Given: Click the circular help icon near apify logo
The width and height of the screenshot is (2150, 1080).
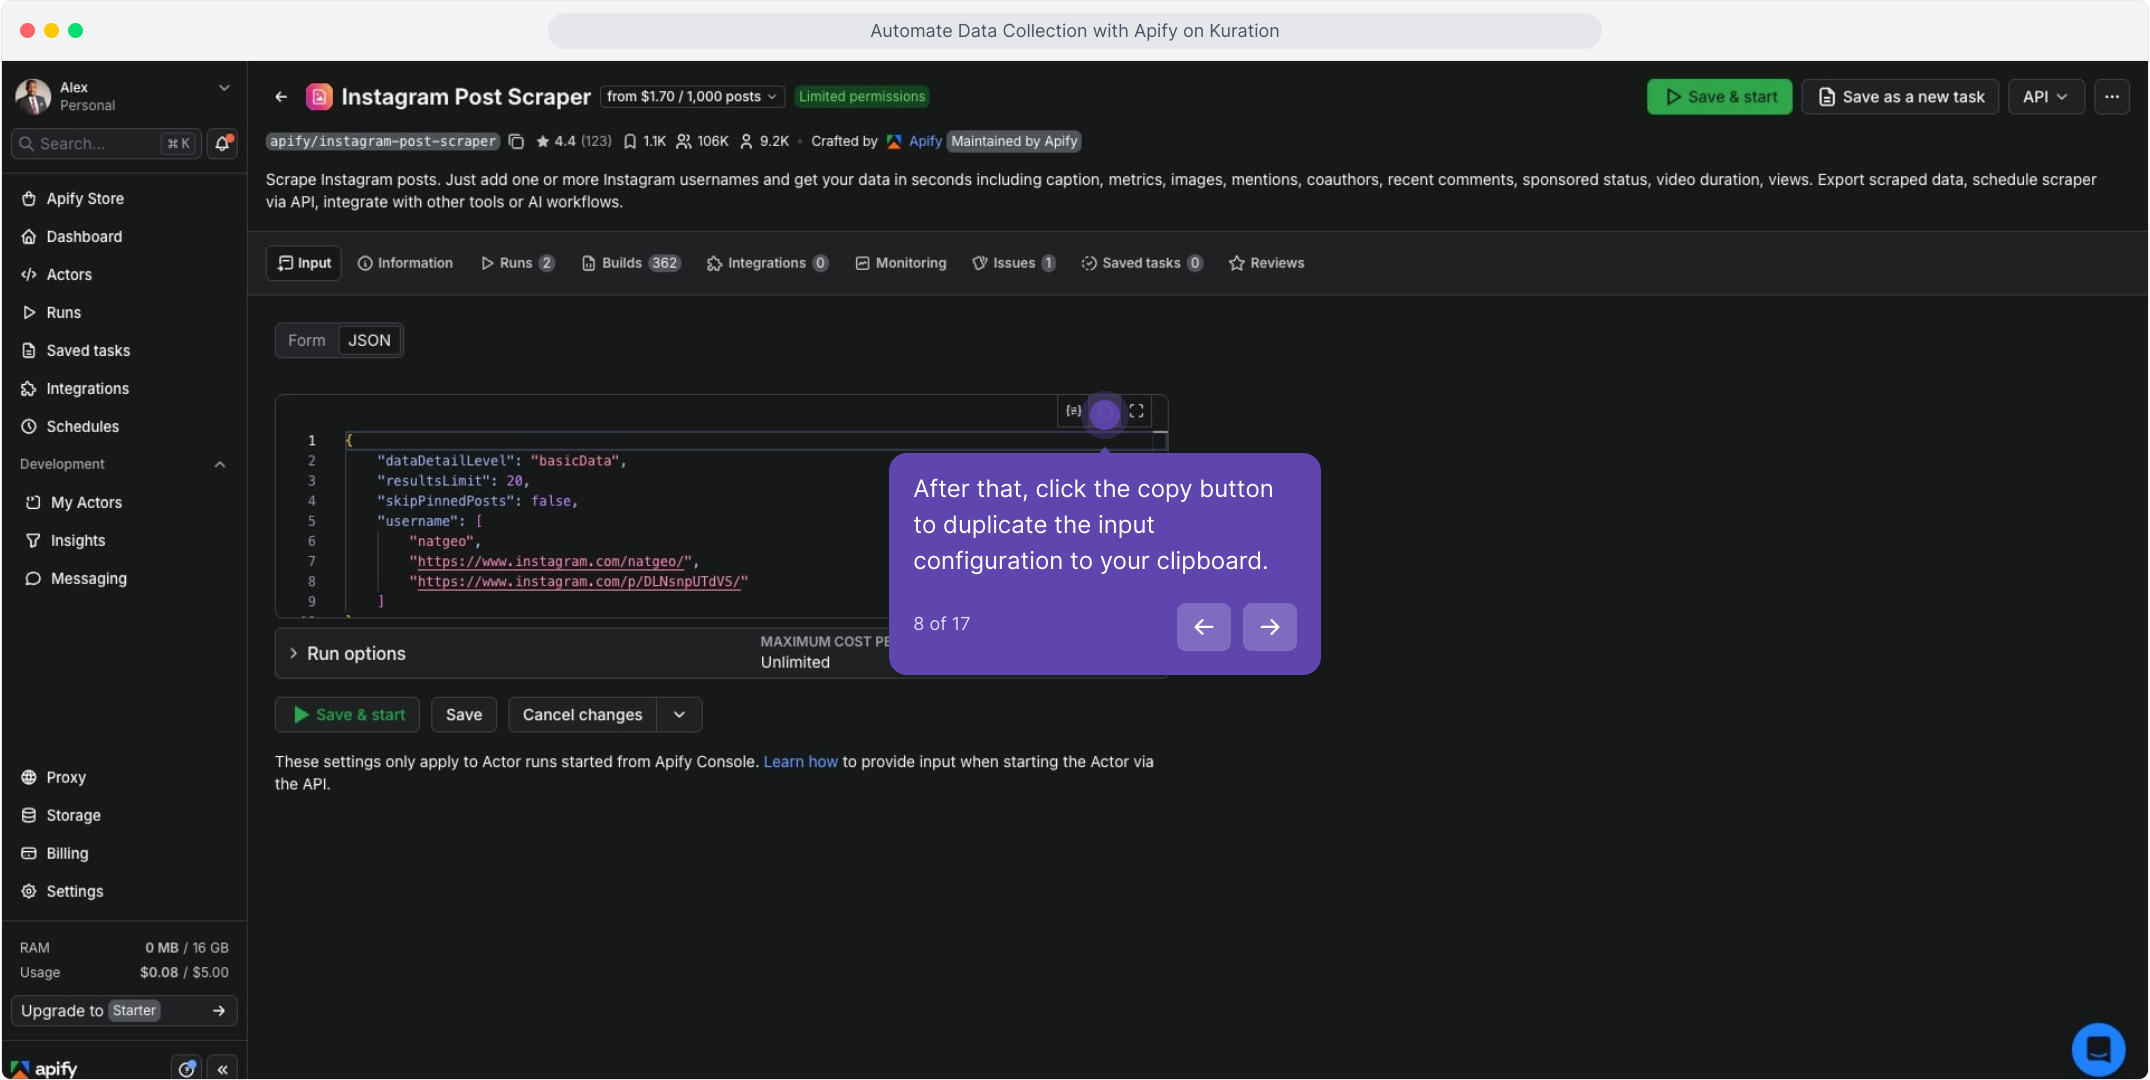Looking at the screenshot, I should point(186,1069).
